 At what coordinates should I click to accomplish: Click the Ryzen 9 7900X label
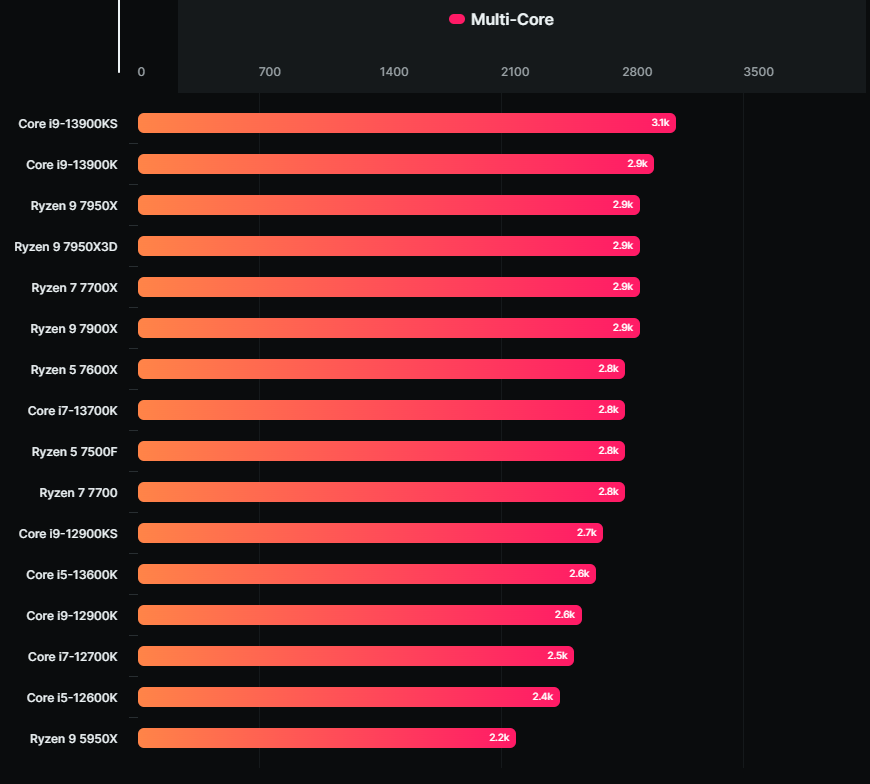[x=74, y=329]
